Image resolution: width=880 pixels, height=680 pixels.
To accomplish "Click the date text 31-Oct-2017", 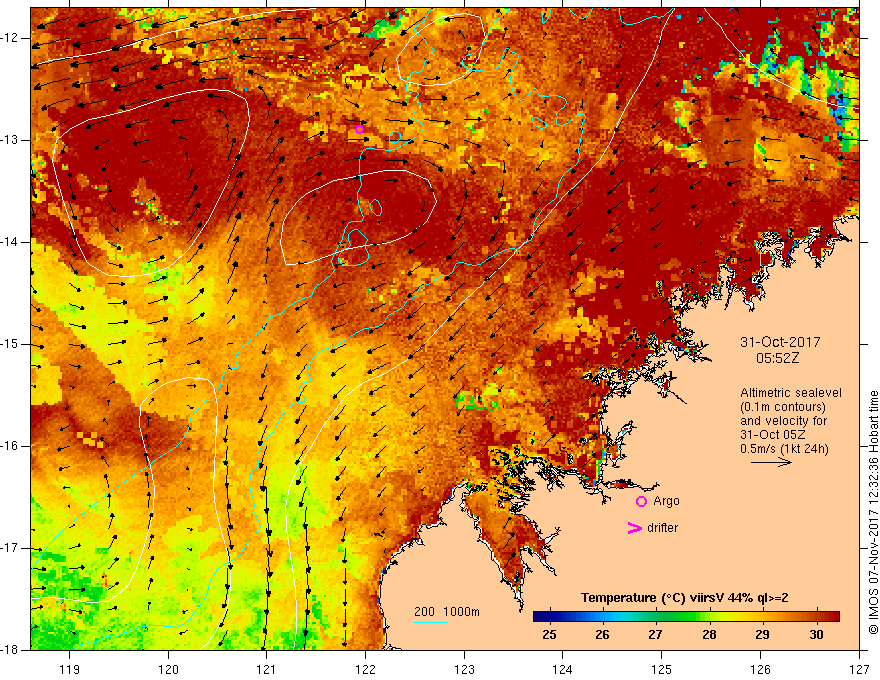I will tap(780, 342).
